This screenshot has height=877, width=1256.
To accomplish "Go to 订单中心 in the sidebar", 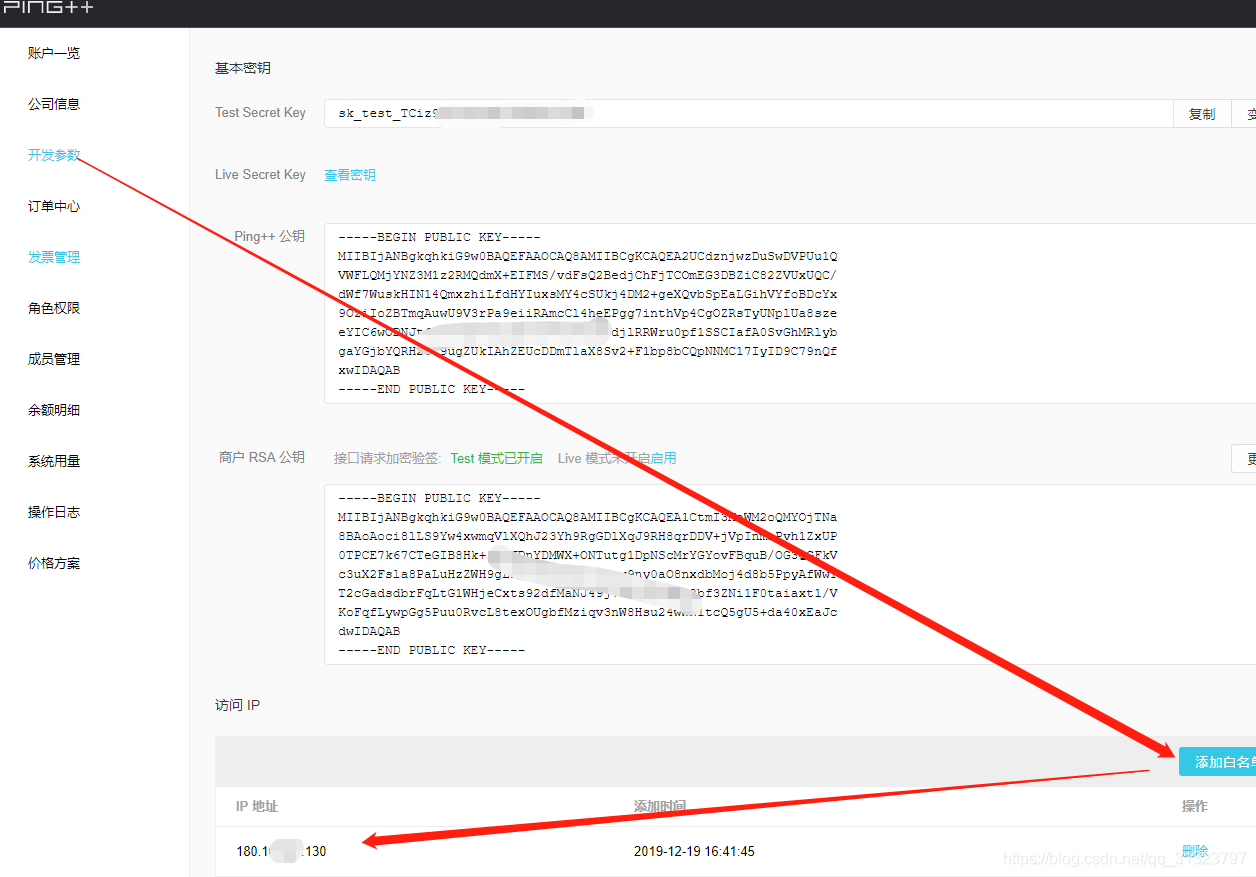I will (54, 206).
